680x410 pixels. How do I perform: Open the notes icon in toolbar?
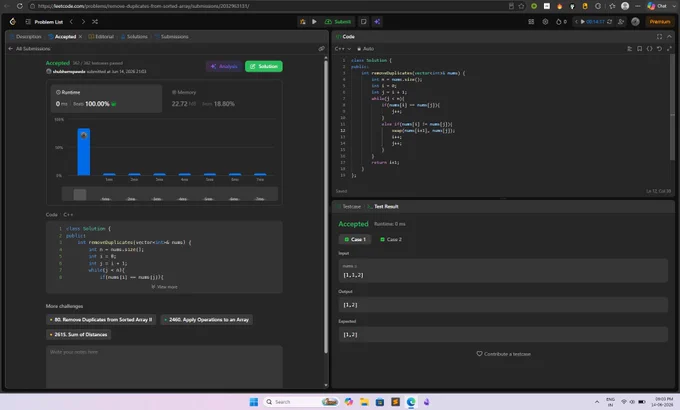[363, 22]
